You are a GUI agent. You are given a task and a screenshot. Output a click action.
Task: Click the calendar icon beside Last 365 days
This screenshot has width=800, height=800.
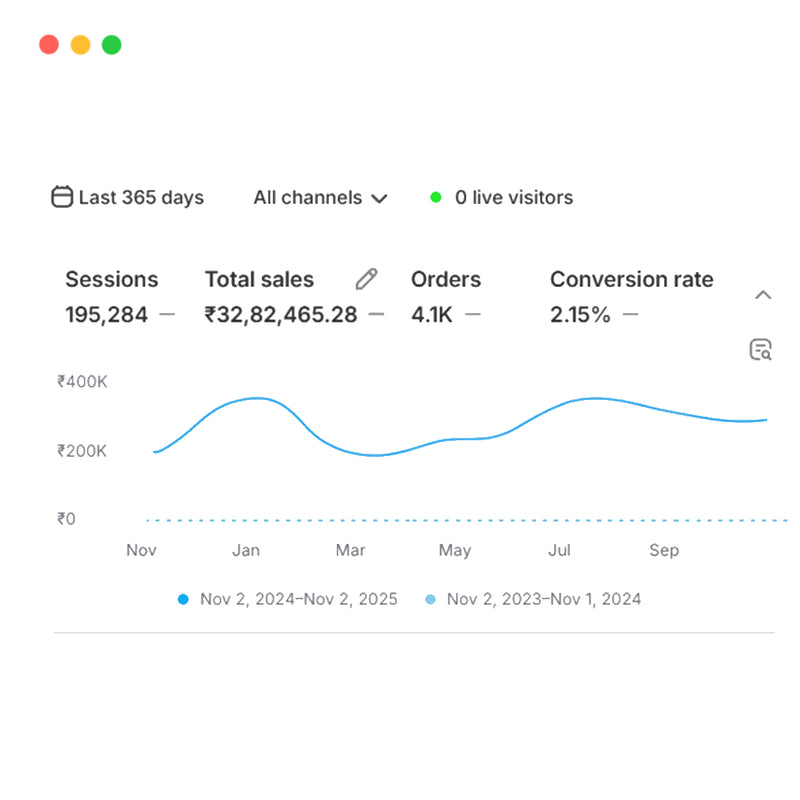click(62, 197)
